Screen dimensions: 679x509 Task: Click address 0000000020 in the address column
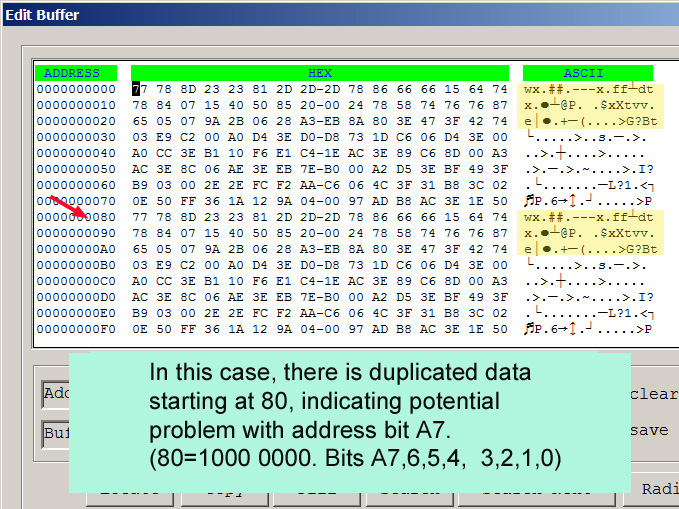click(76, 121)
